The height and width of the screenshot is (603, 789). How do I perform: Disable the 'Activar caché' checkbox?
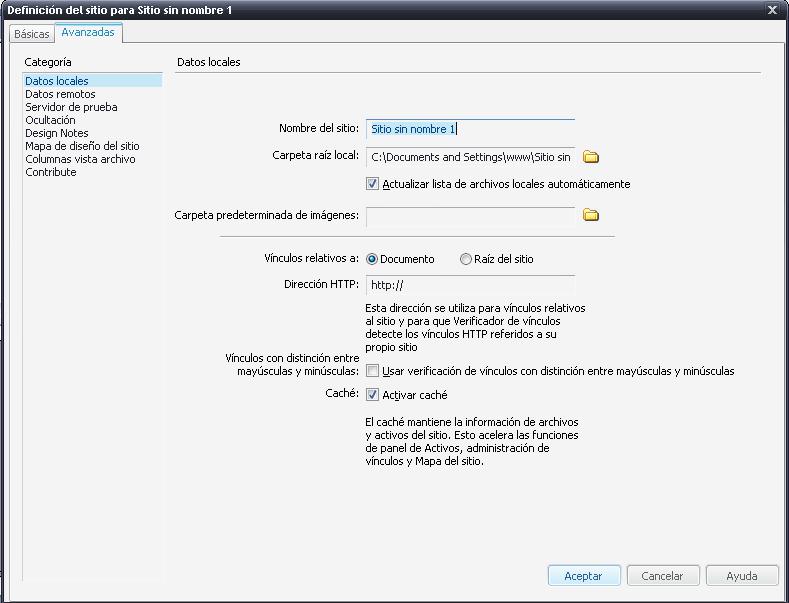click(x=373, y=395)
